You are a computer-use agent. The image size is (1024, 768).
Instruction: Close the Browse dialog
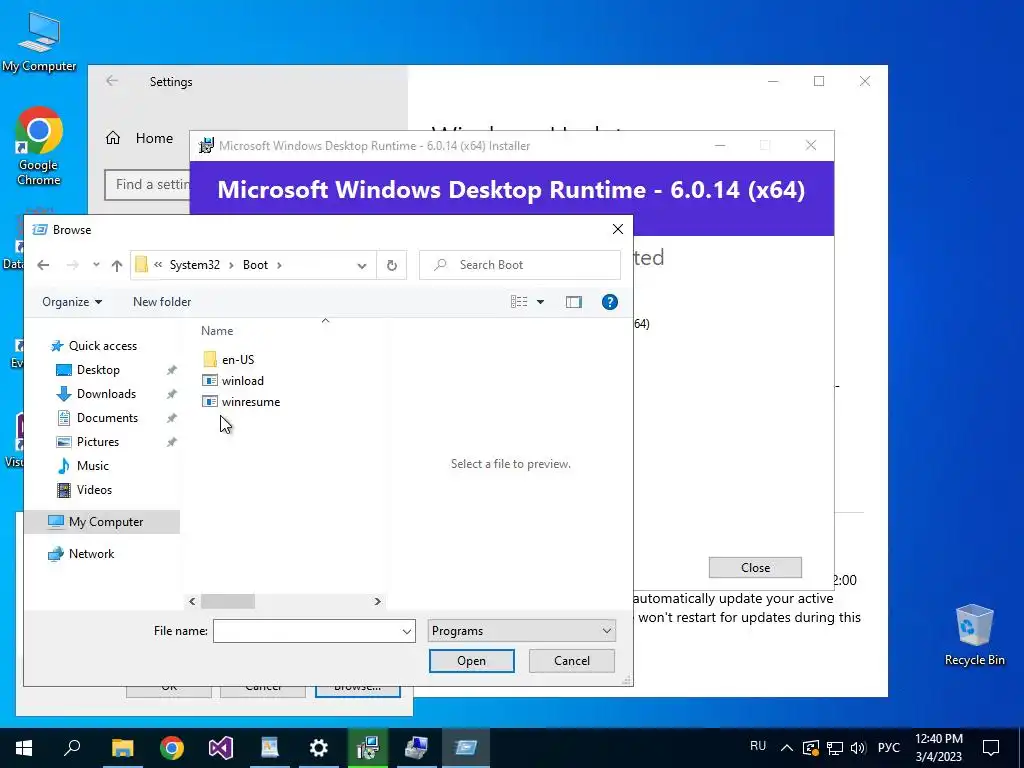point(618,229)
